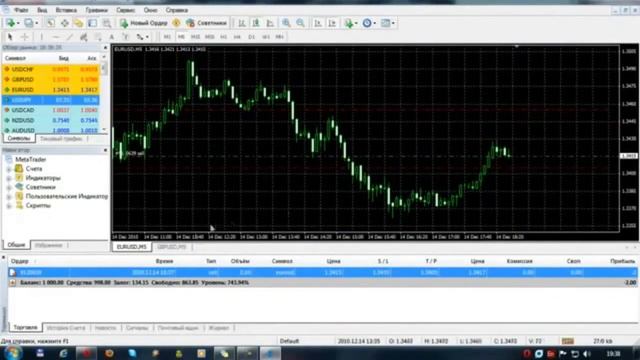Open the Periods clock icon

tap(367, 23)
